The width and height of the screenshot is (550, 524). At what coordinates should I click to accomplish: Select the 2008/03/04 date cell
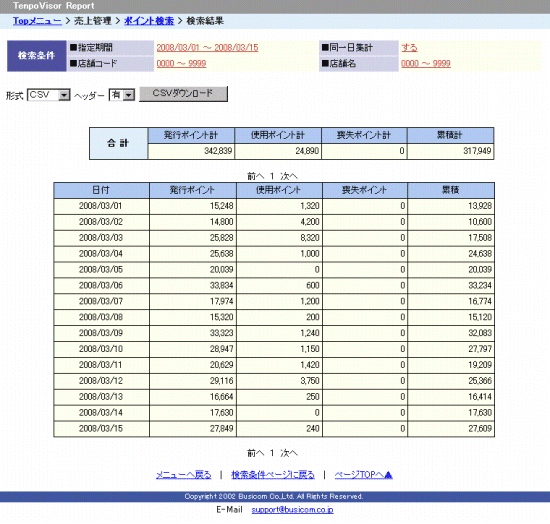click(101, 254)
